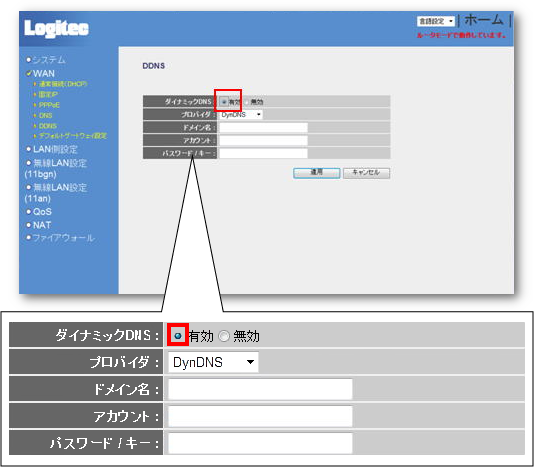Open DynDNS provider dropdown in enlarged panel
This screenshot has width=534, height=467.
coord(213,362)
